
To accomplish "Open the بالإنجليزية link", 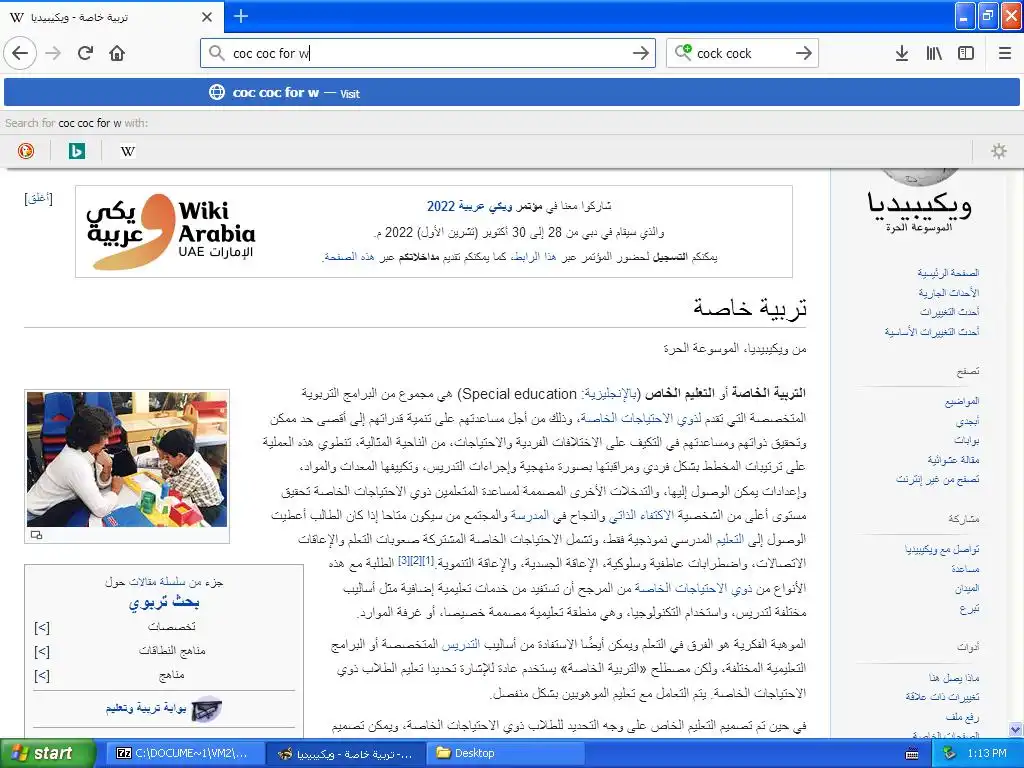I will [609, 394].
